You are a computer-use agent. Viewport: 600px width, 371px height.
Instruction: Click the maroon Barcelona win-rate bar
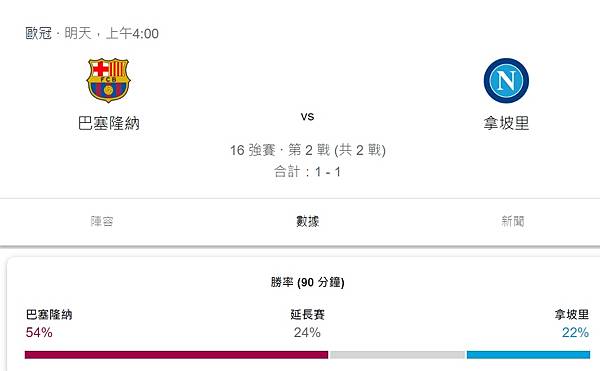point(176,355)
